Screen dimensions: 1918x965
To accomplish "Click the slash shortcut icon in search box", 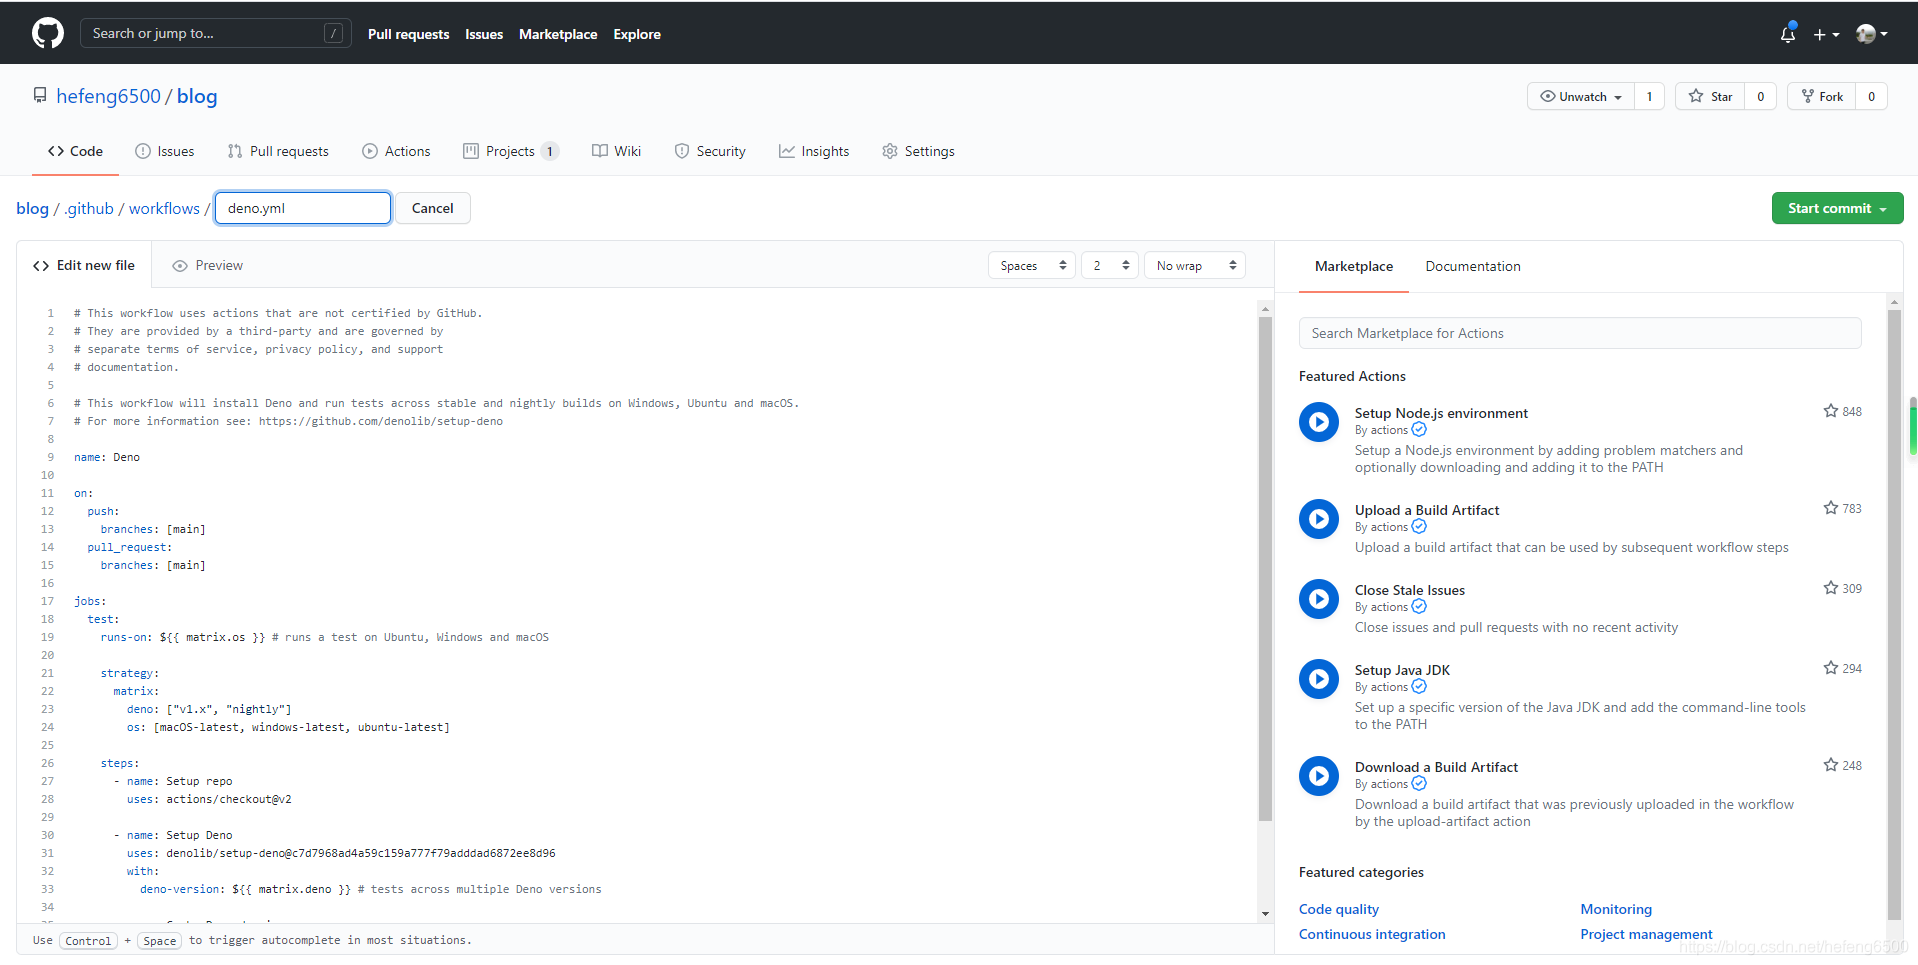I will (334, 33).
